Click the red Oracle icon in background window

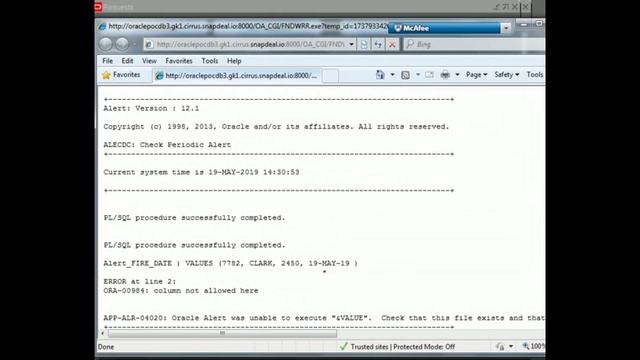(98, 7)
